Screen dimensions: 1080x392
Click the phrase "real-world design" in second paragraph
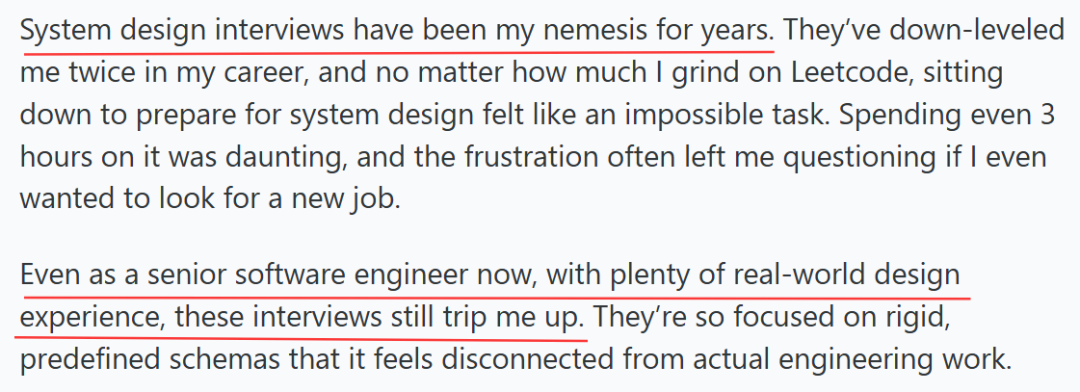point(847,276)
